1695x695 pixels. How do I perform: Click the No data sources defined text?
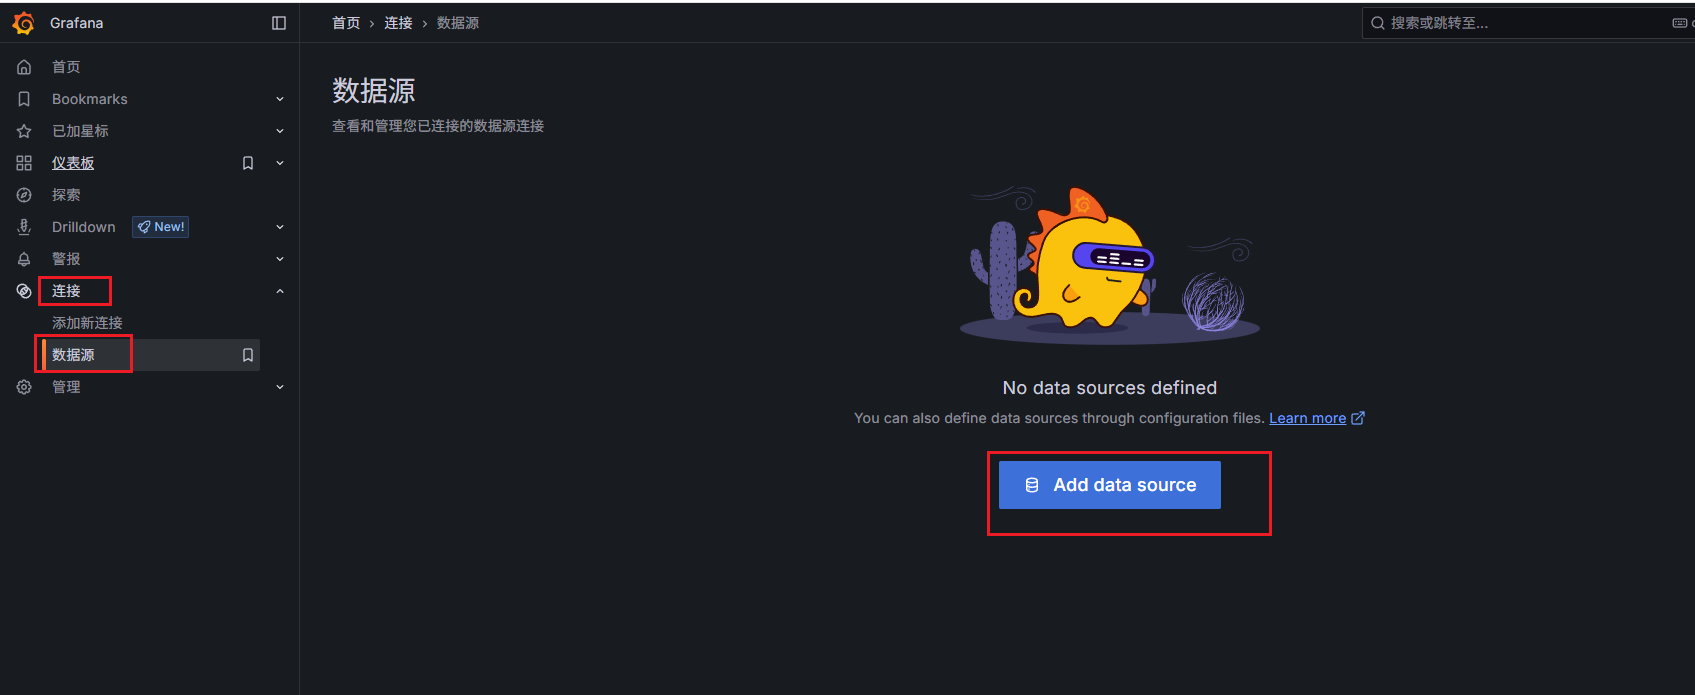coord(1110,388)
